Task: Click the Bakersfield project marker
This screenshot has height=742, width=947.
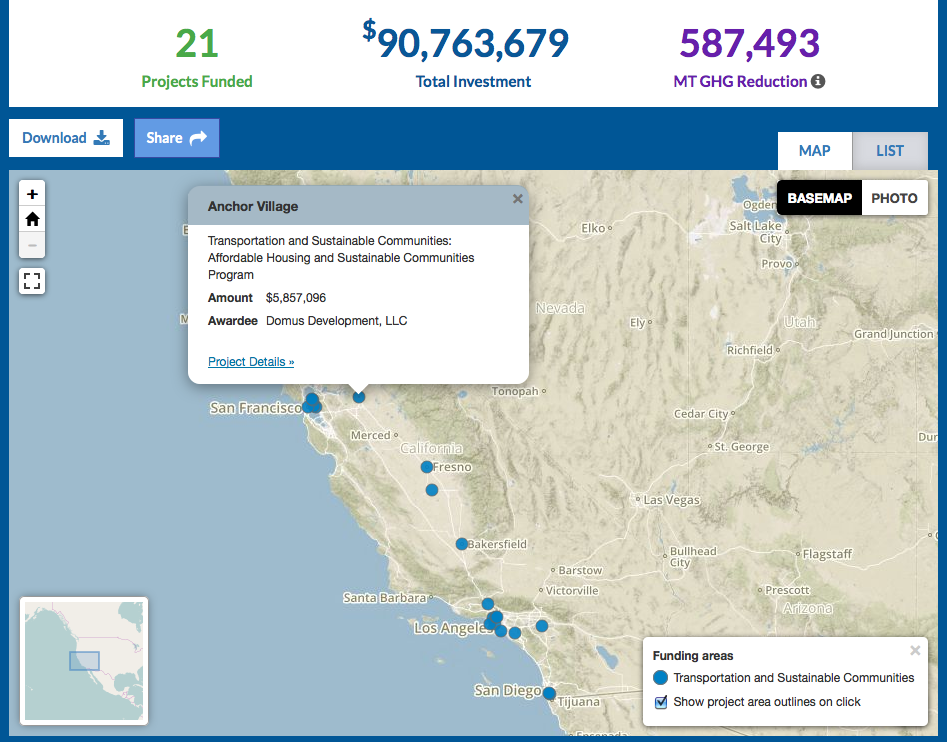Action: pyautogui.click(x=462, y=544)
